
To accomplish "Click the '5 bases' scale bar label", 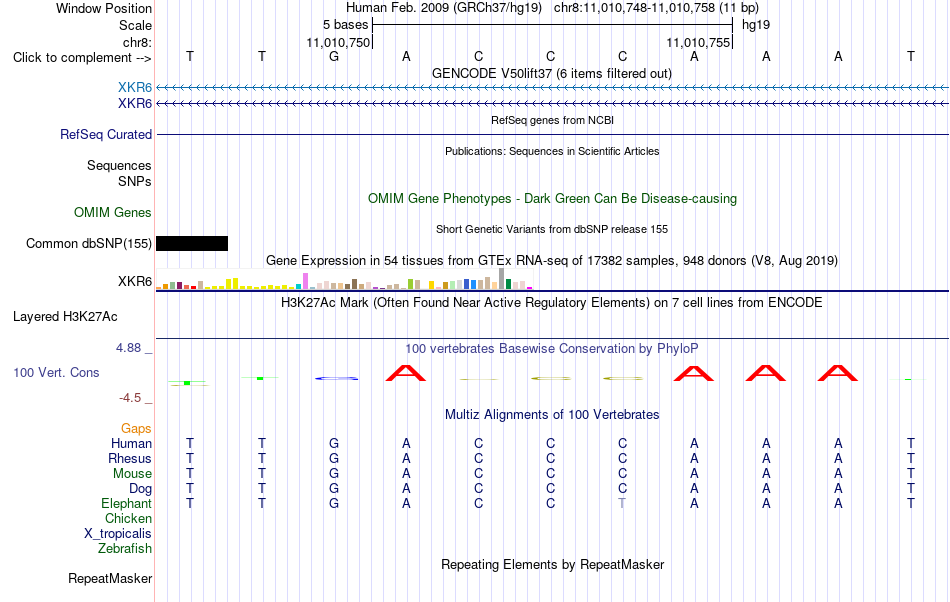I will [x=345, y=25].
